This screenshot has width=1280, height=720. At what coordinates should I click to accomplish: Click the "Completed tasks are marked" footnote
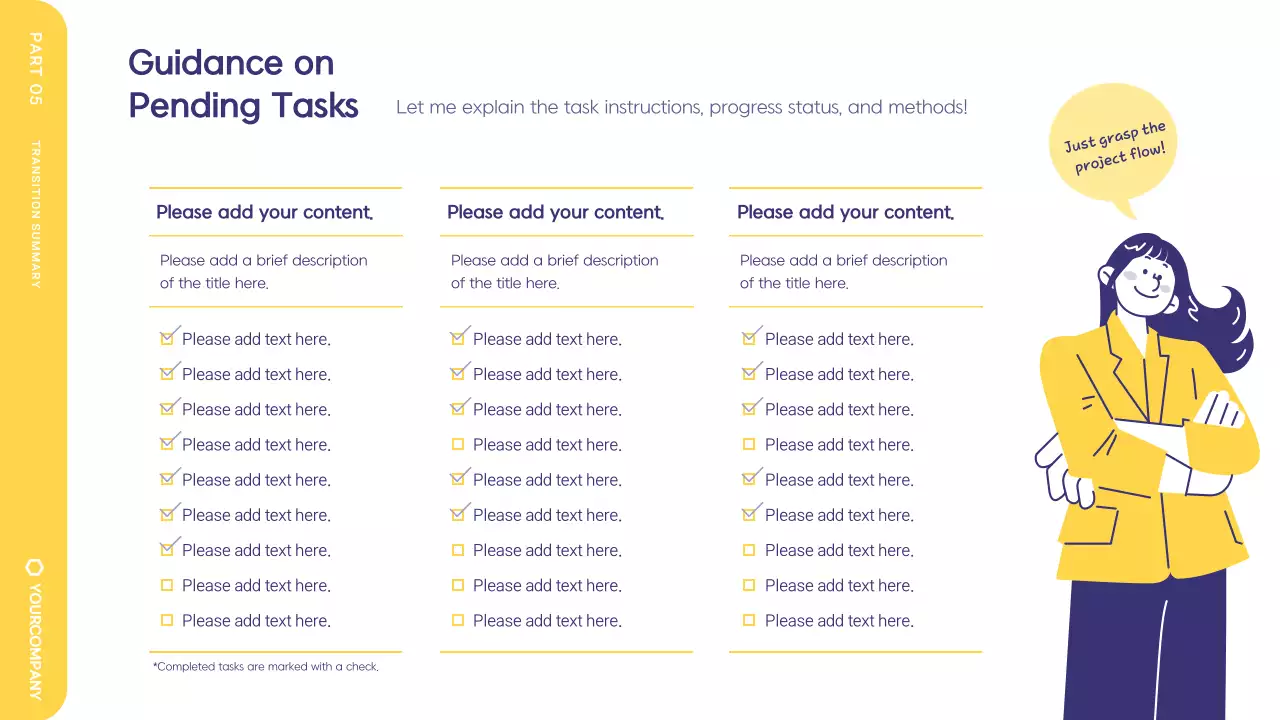265,666
